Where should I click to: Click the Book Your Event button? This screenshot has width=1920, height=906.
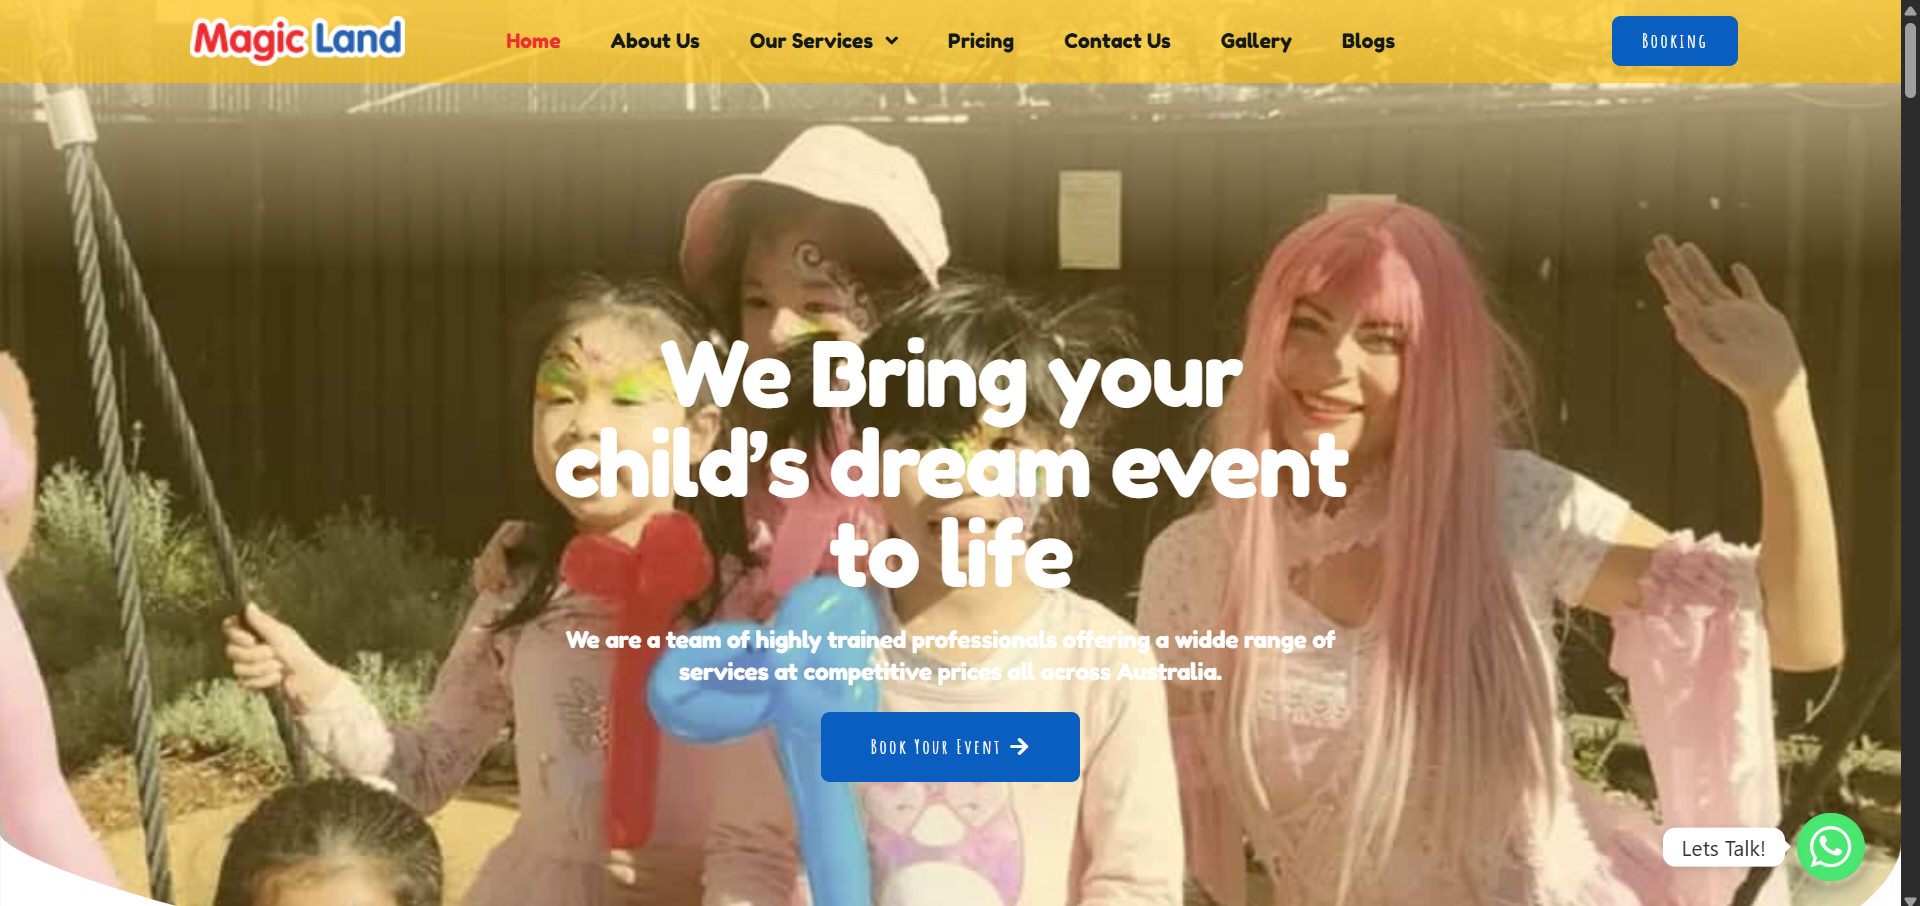point(950,747)
